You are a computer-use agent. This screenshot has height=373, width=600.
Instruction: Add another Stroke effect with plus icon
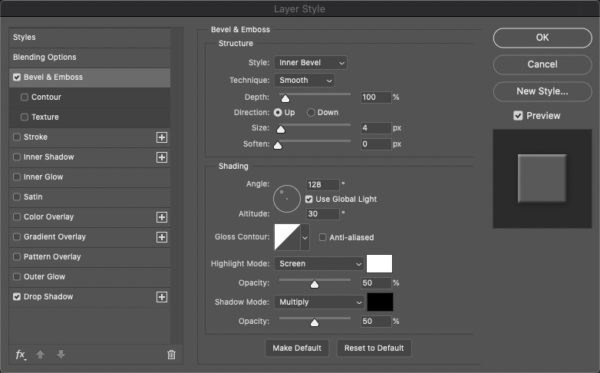click(x=162, y=137)
